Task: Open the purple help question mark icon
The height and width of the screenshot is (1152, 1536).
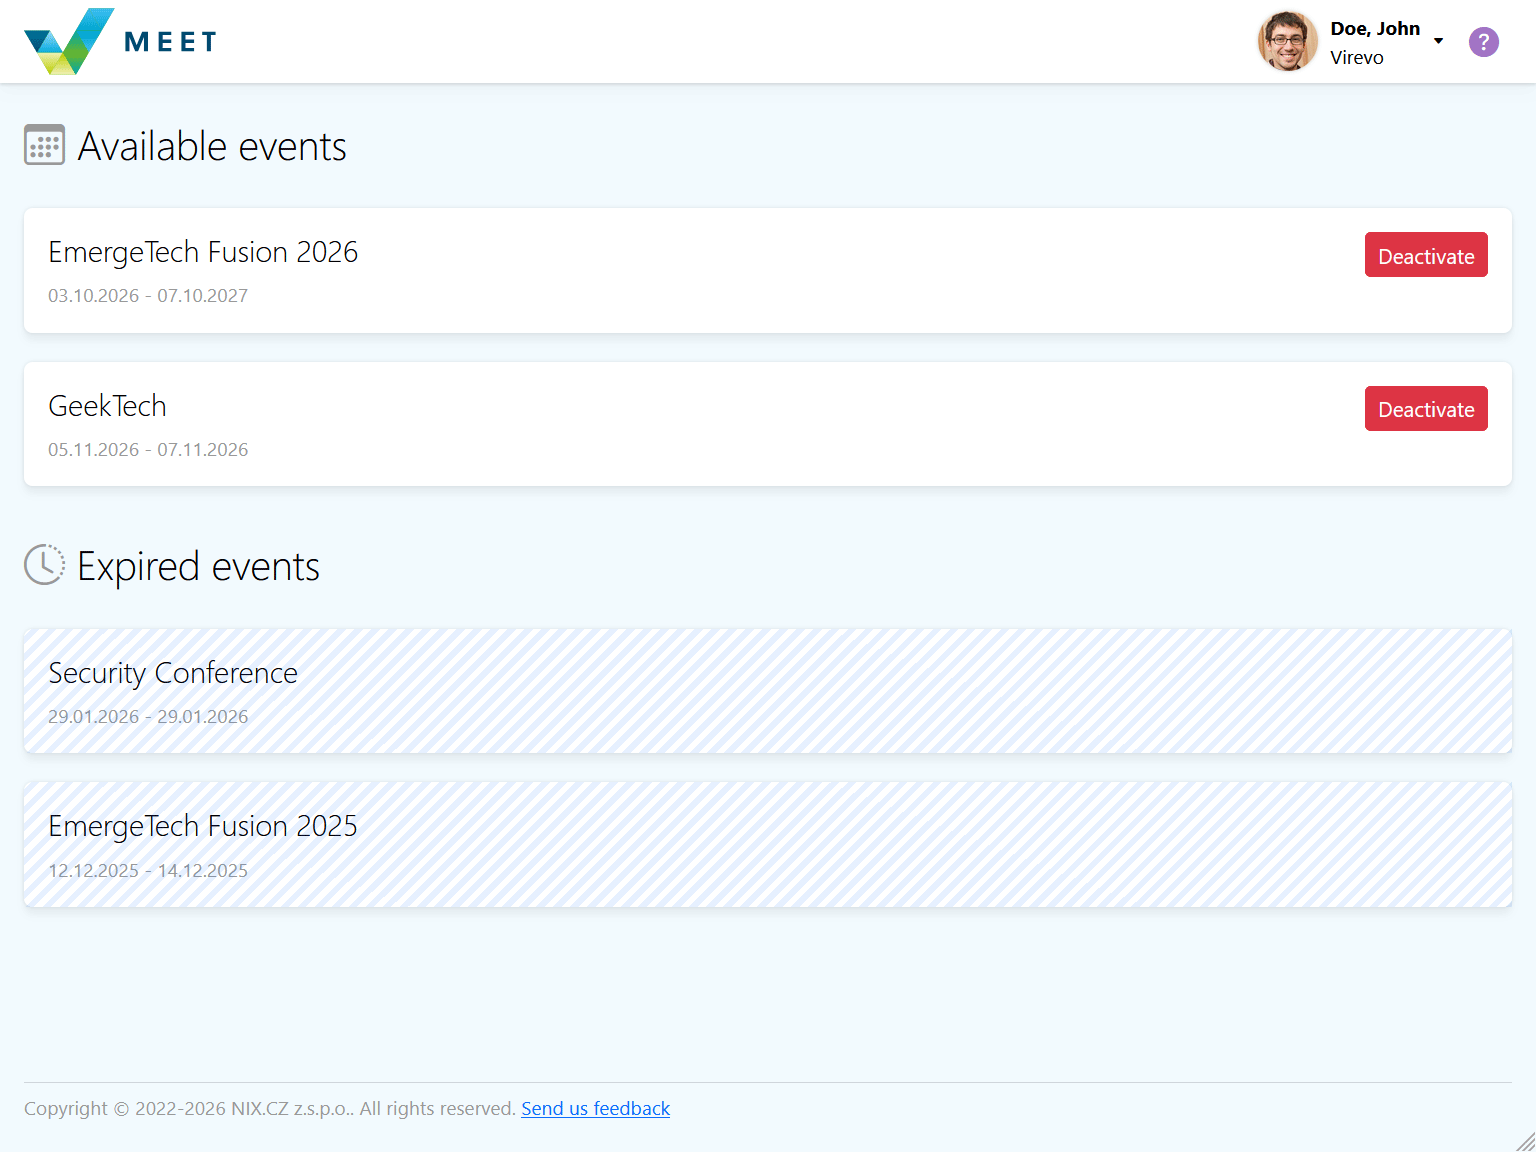Action: (x=1483, y=42)
